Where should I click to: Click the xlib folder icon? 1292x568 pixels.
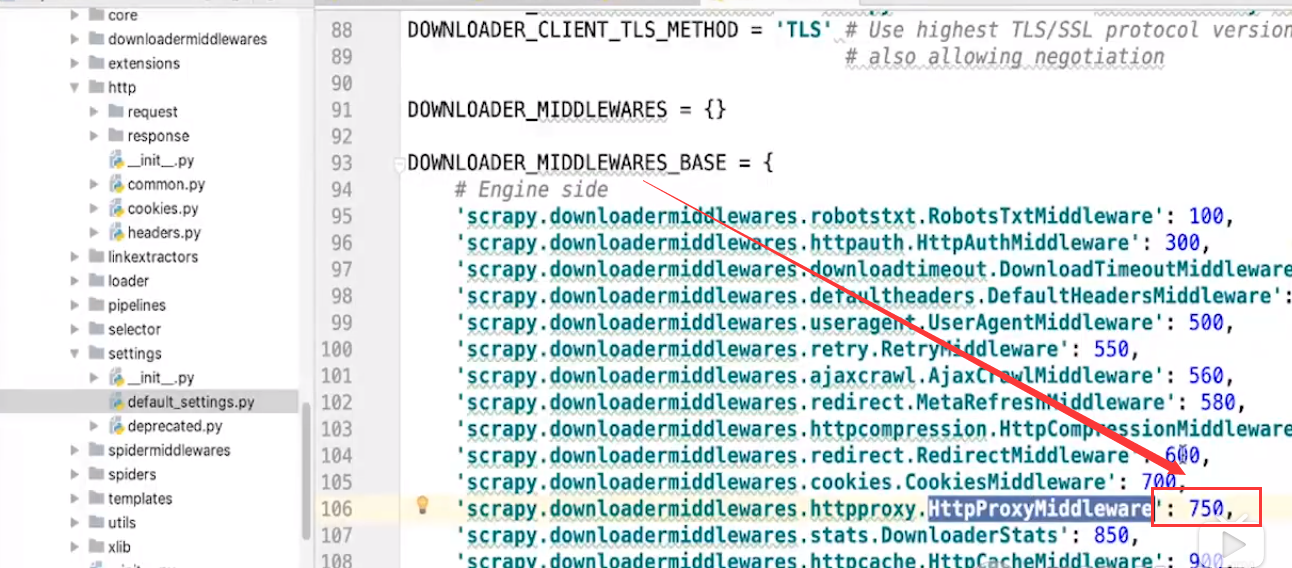96,546
